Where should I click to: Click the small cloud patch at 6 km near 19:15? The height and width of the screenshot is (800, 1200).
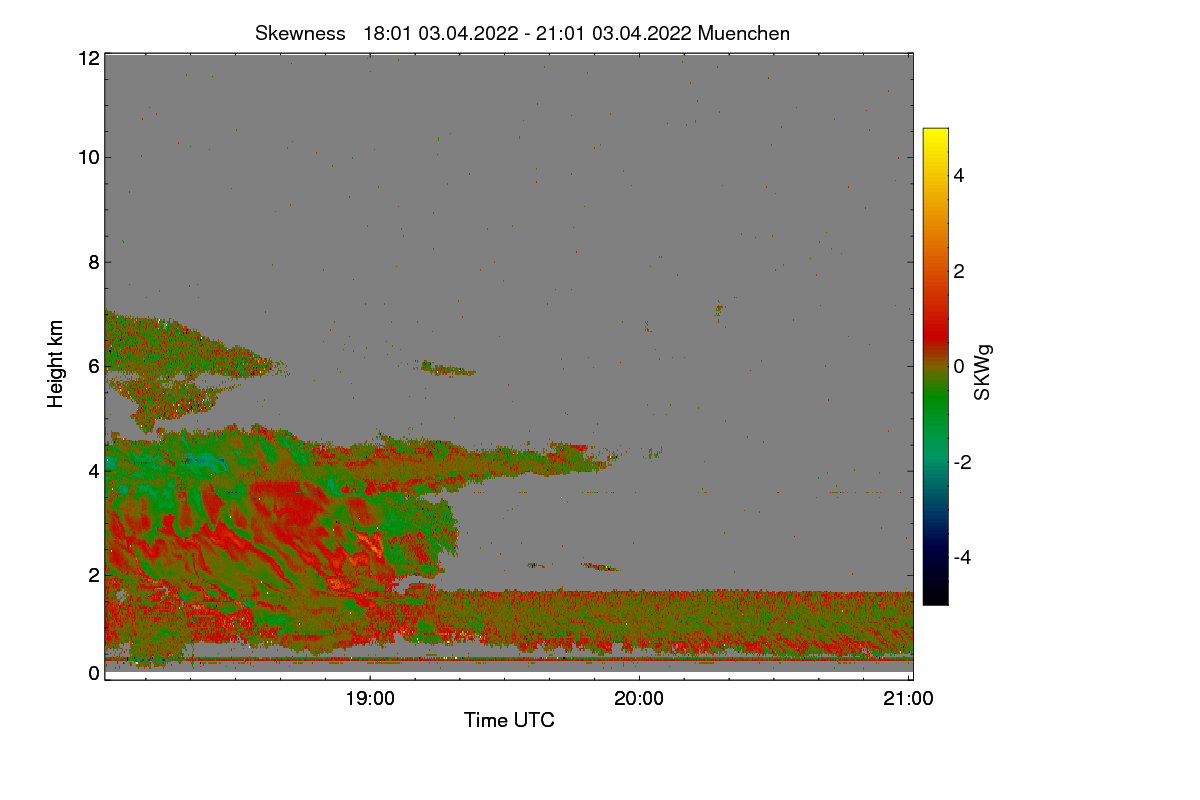tap(447, 369)
